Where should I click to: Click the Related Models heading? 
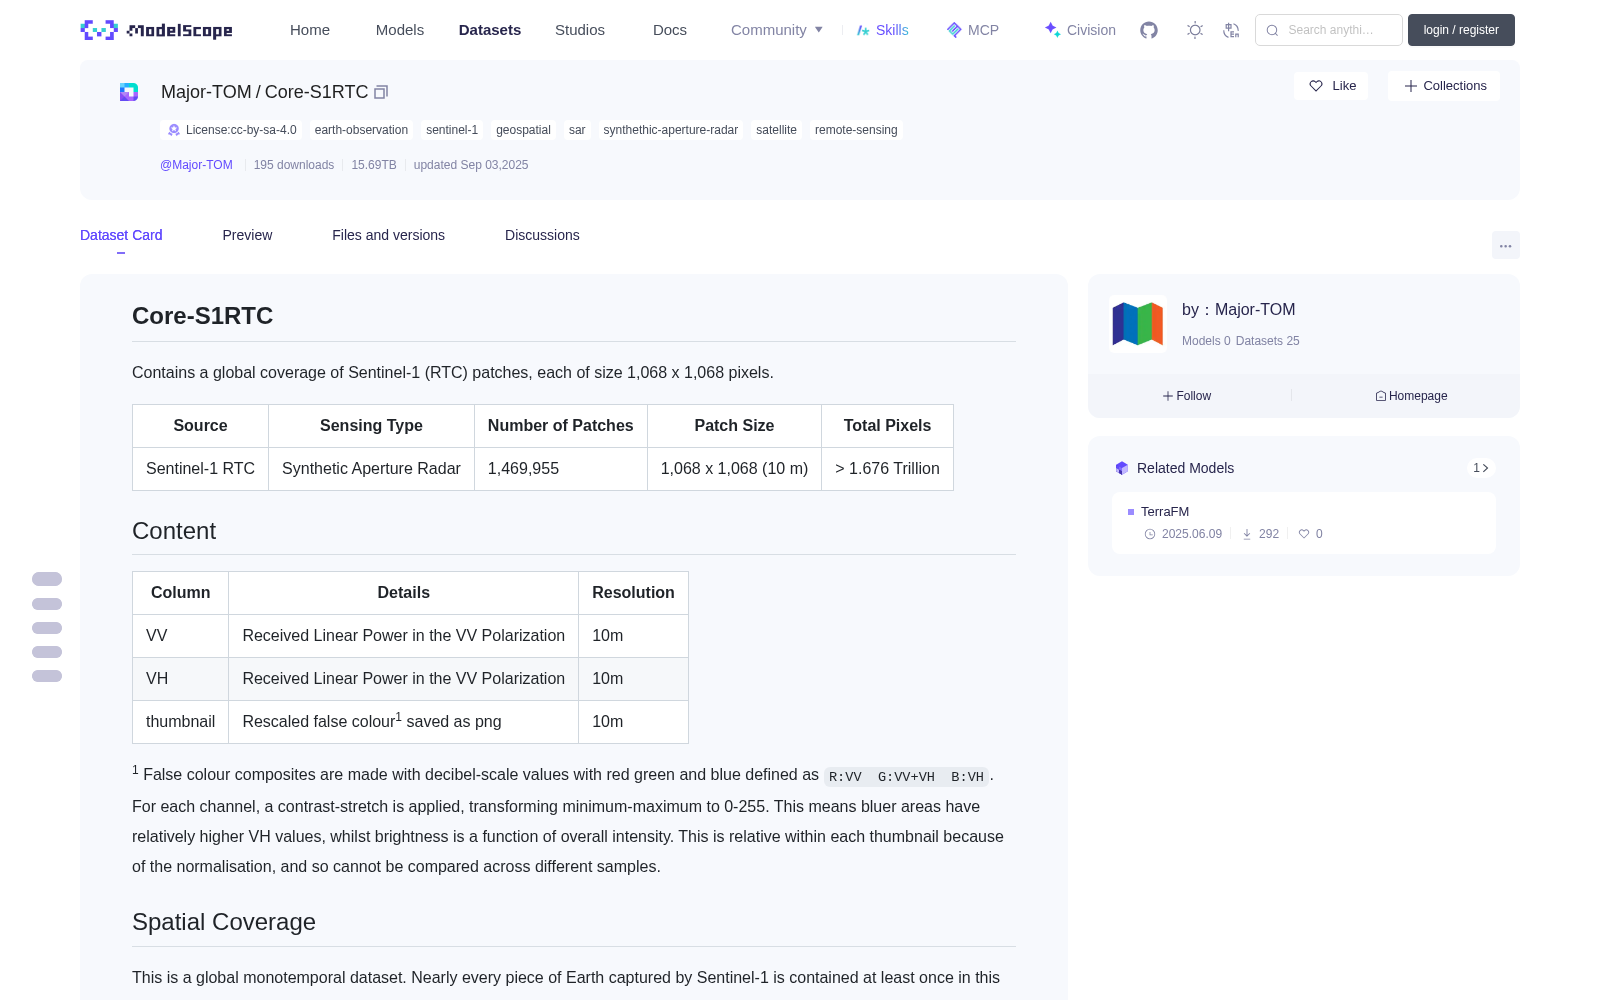coord(1185,468)
